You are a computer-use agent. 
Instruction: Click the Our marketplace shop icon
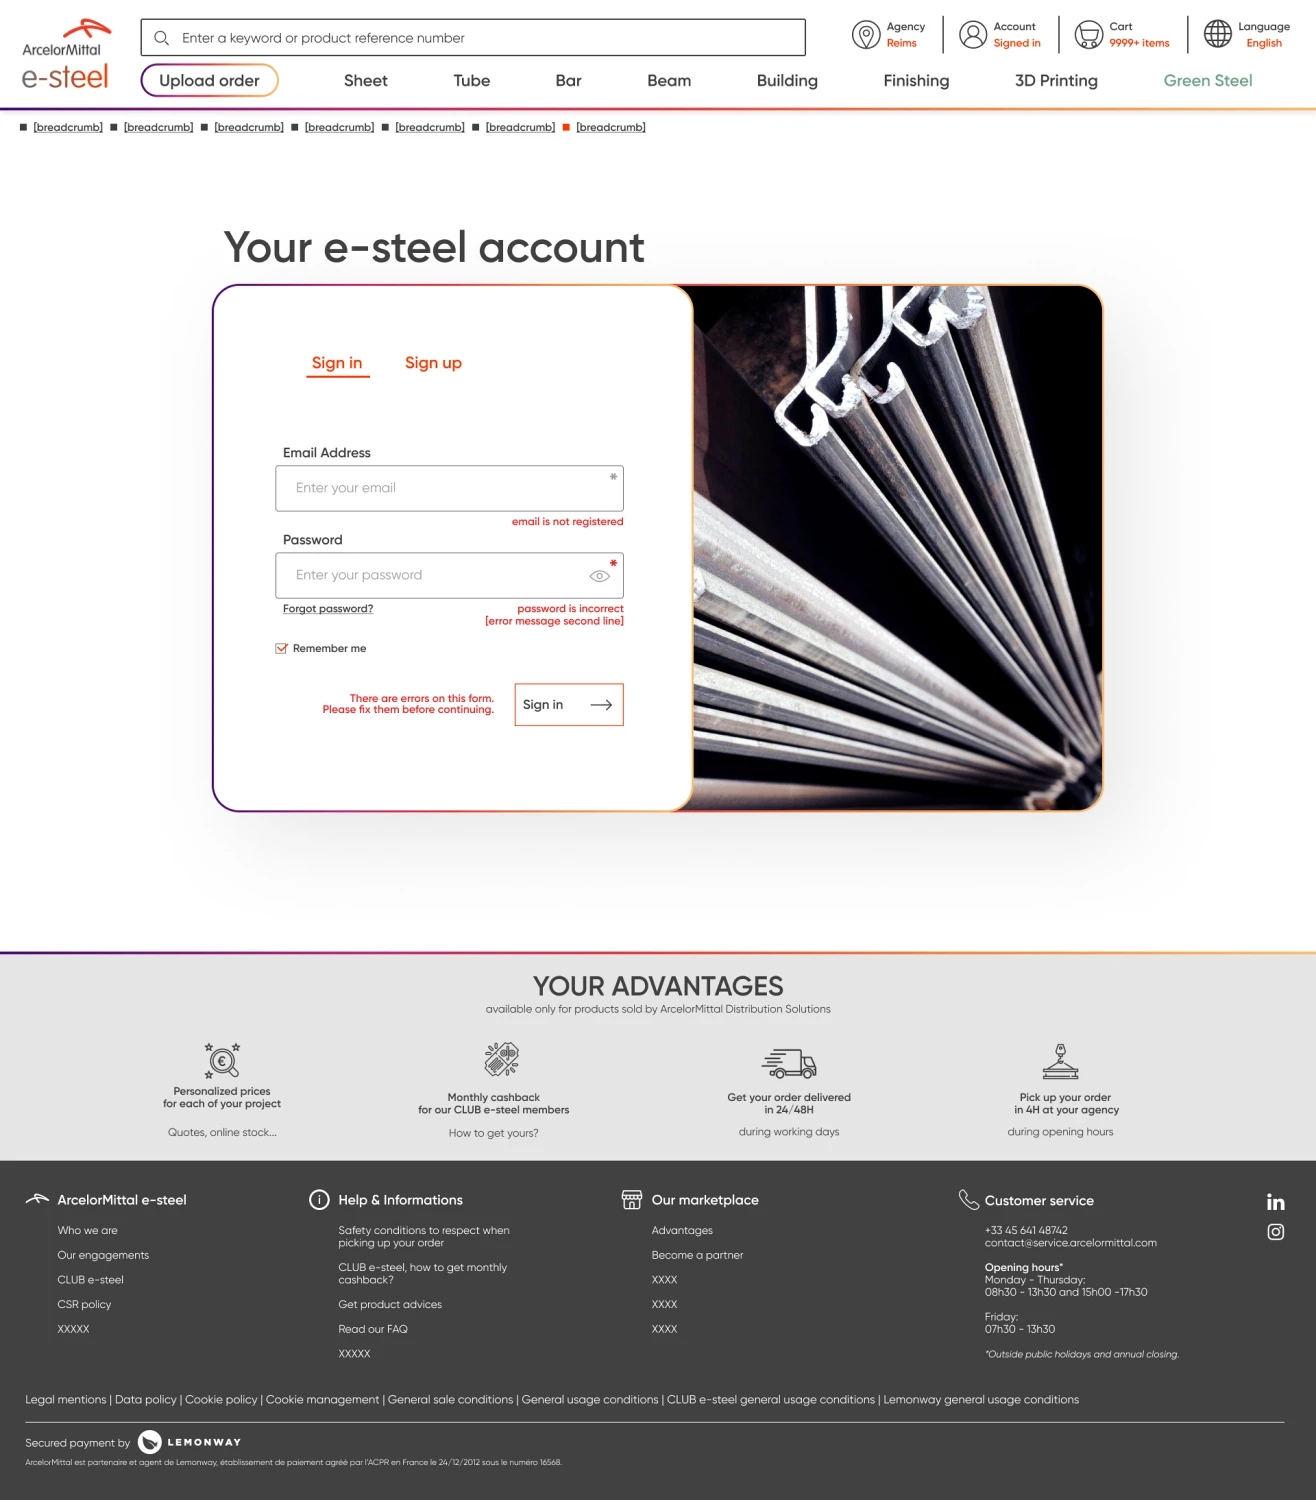pyautogui.click(x=632, y=1200)
